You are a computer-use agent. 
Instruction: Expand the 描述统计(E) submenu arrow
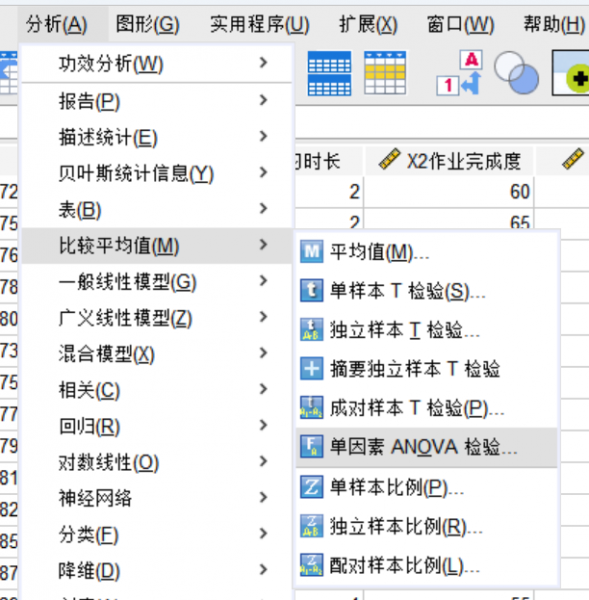click(263, 136)
